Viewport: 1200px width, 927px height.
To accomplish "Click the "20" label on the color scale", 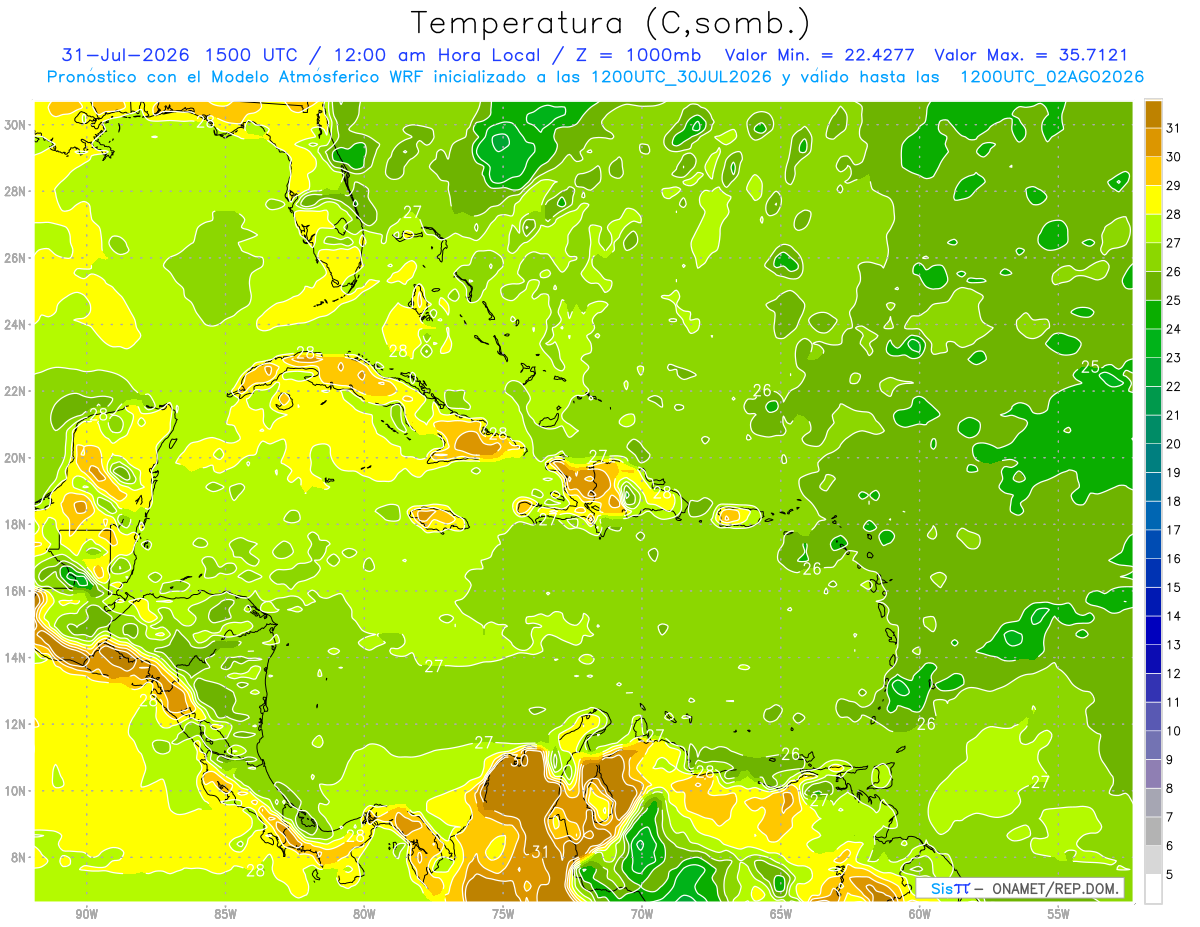I will click(x=1173, y=443).
